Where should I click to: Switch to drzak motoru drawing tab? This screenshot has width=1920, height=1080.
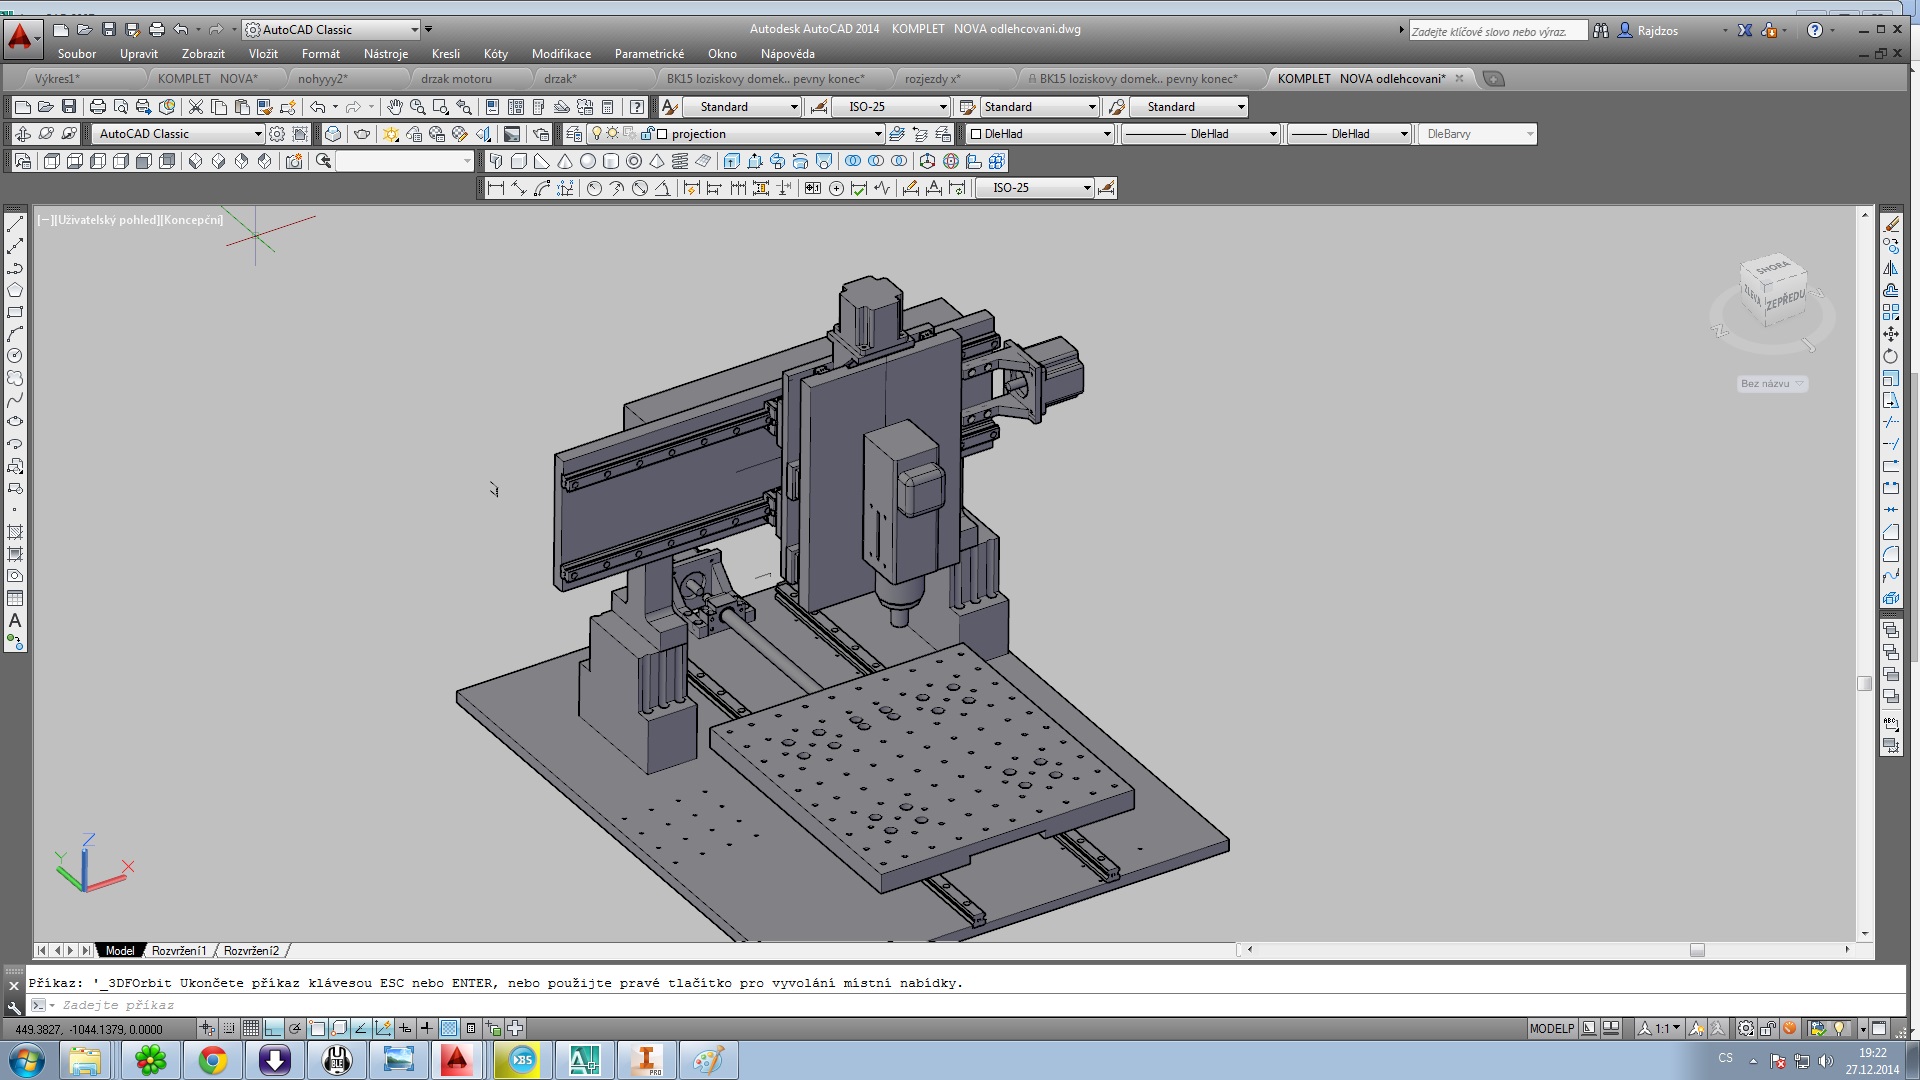click(x=456, y=79)
